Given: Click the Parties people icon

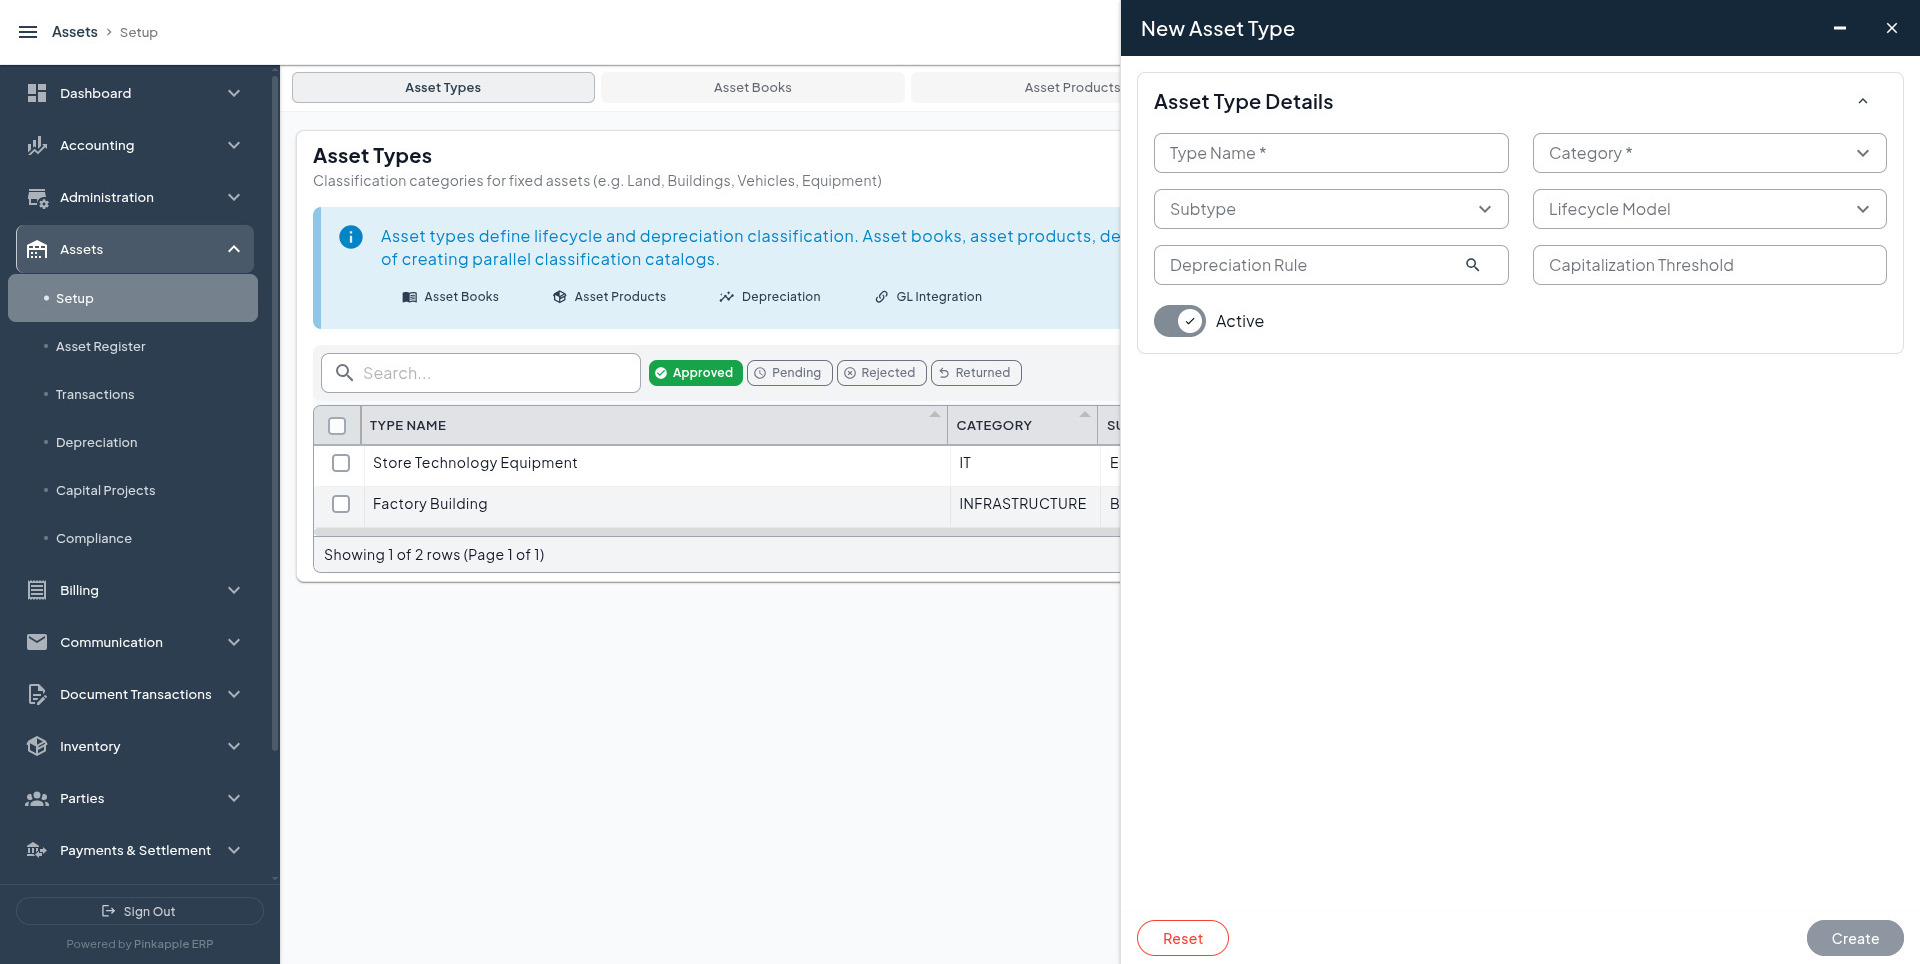Looking at the screenshot, I should tap(37, 798).
